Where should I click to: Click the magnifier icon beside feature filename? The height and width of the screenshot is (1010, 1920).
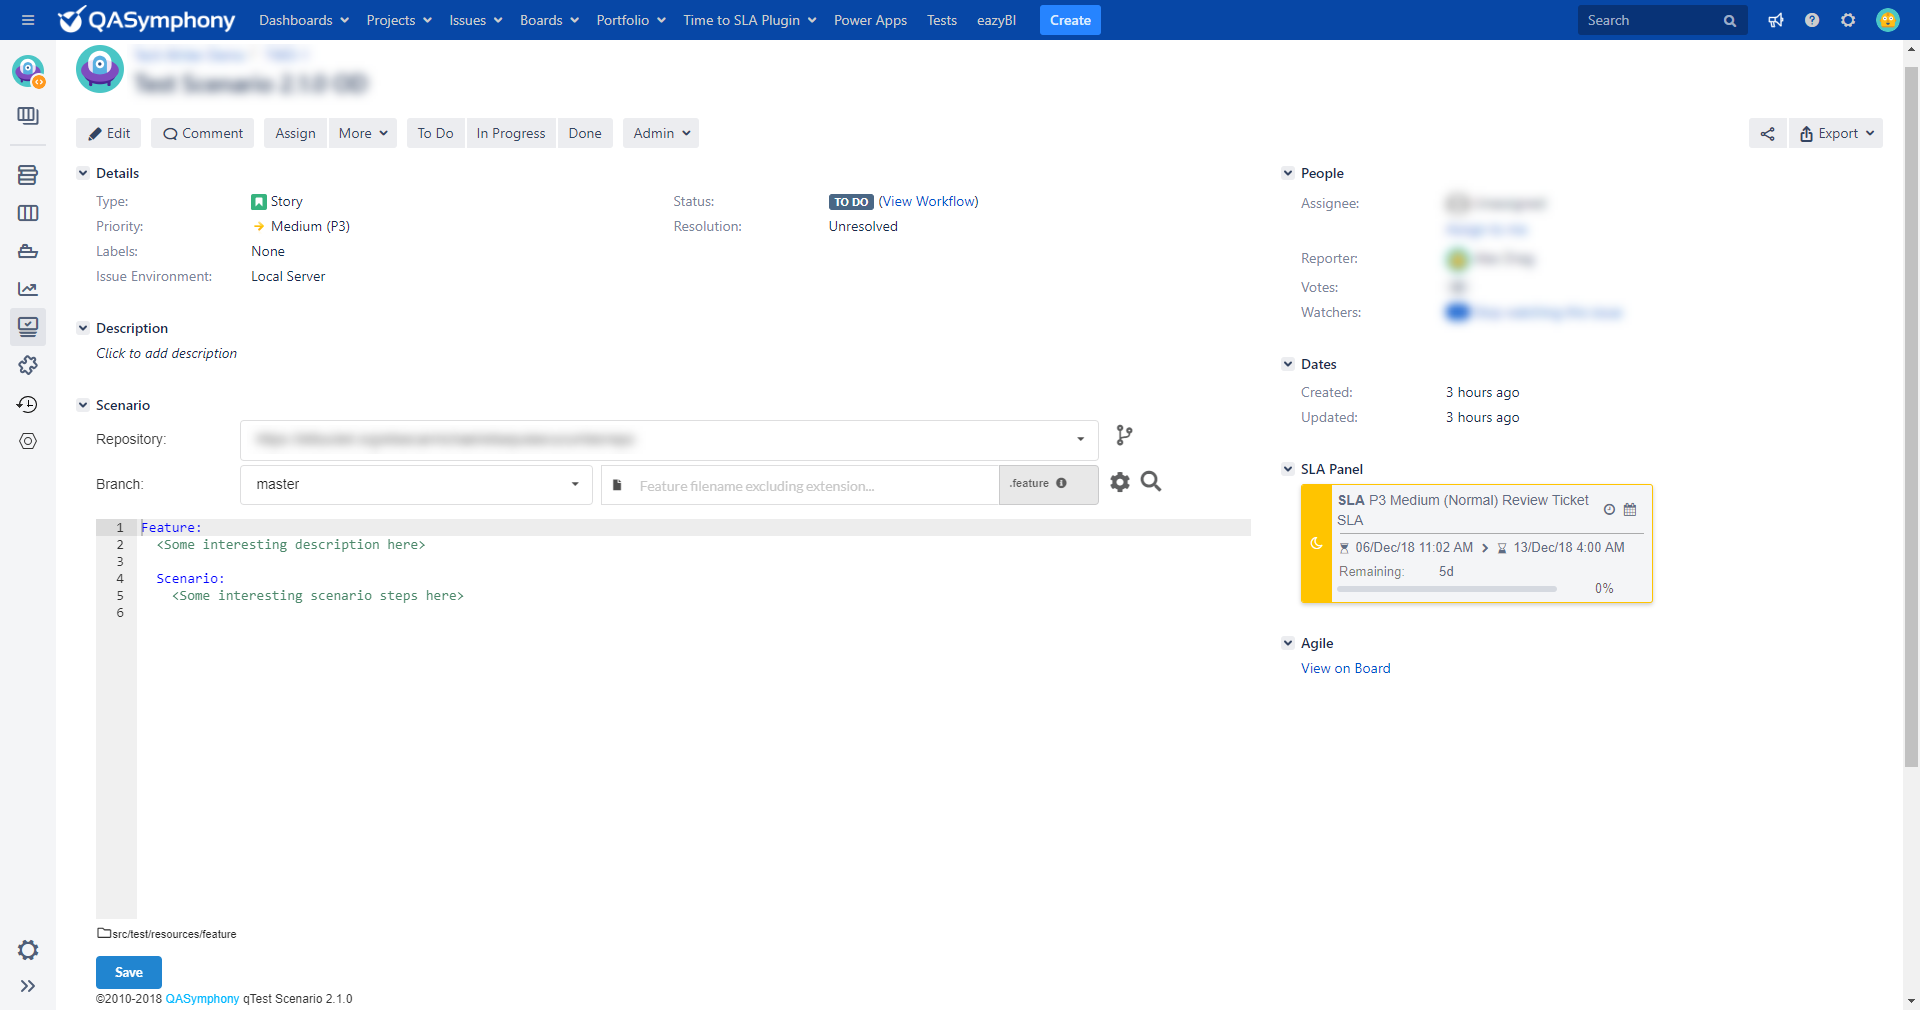1151,482
